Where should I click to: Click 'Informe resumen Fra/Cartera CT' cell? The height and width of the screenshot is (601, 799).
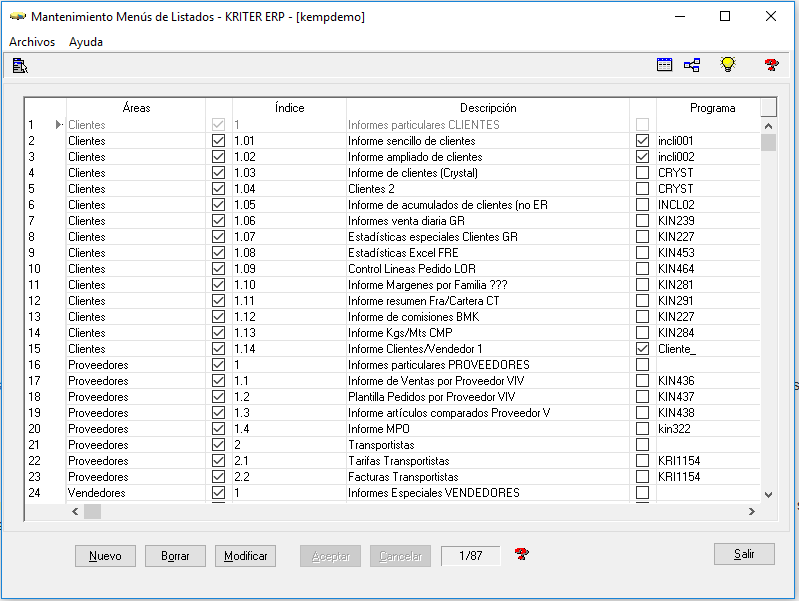pos(488,301)
